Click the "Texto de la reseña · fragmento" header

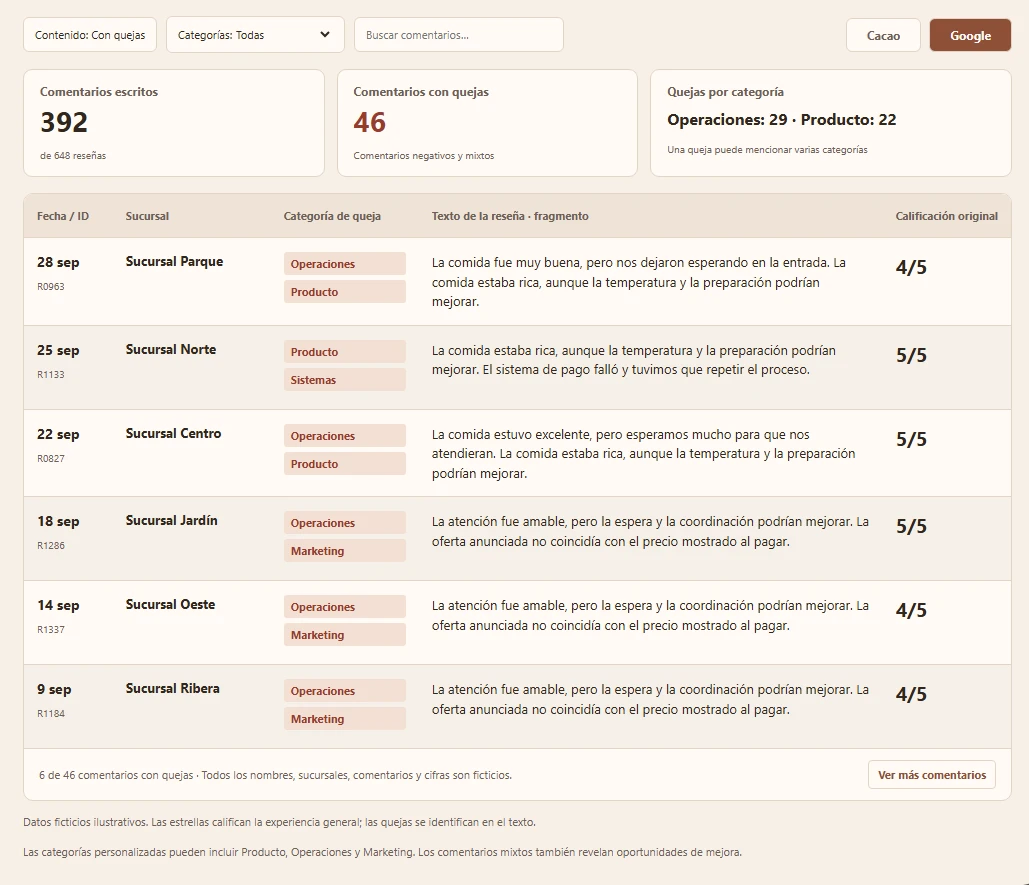(510, 216)
